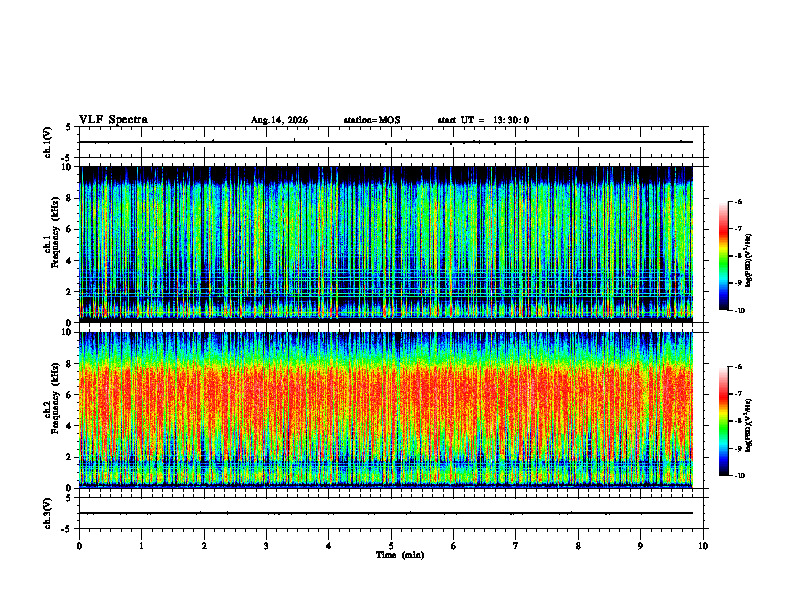The image size is (792, 612).
Task: Click the ch.1(V) axis label at top
Action: pyautogui.click(x=47, y=142)
